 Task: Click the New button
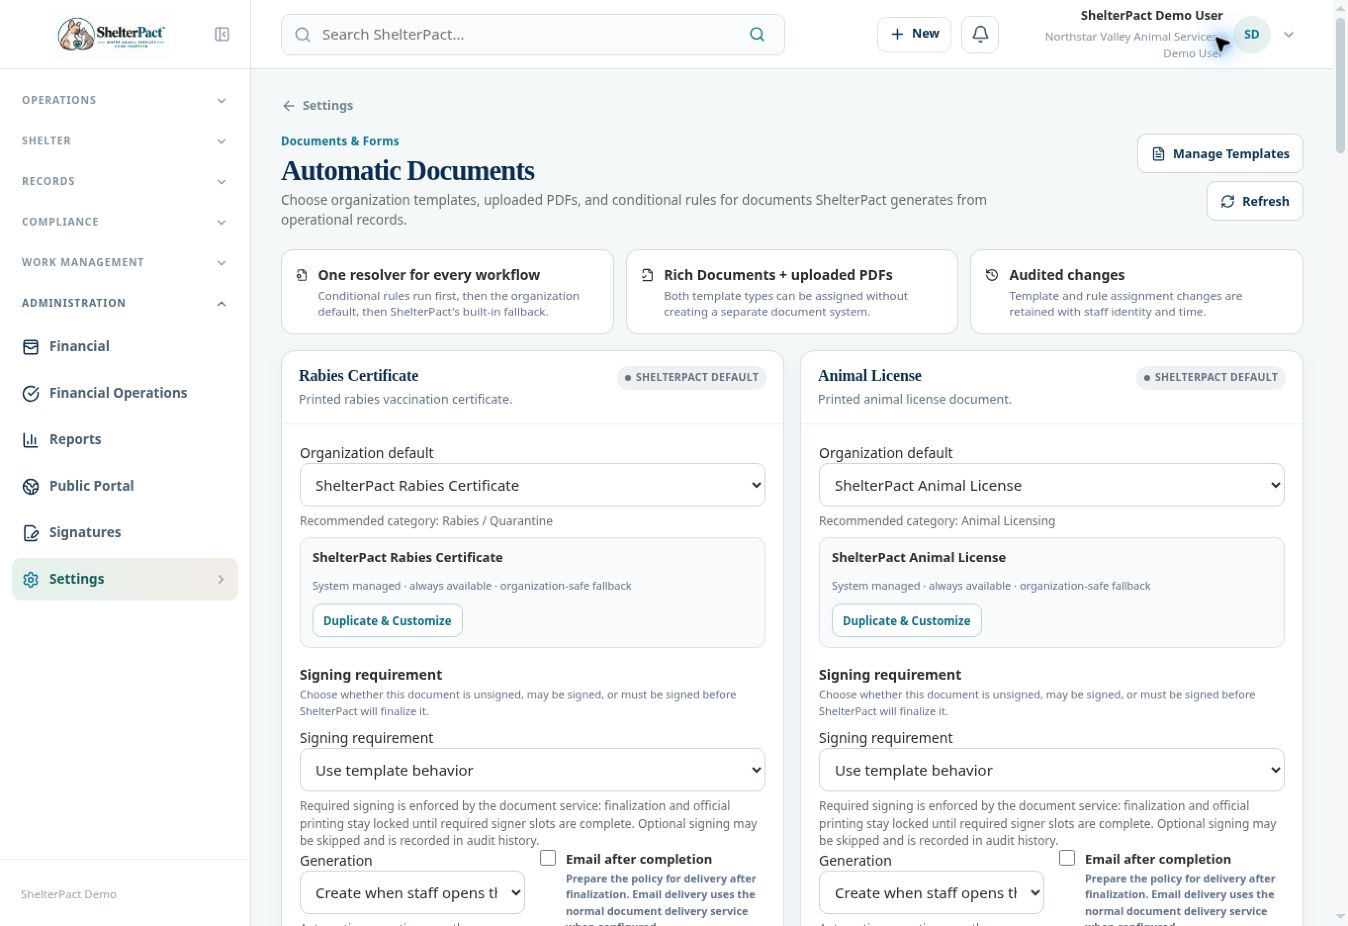click(914, 34)
